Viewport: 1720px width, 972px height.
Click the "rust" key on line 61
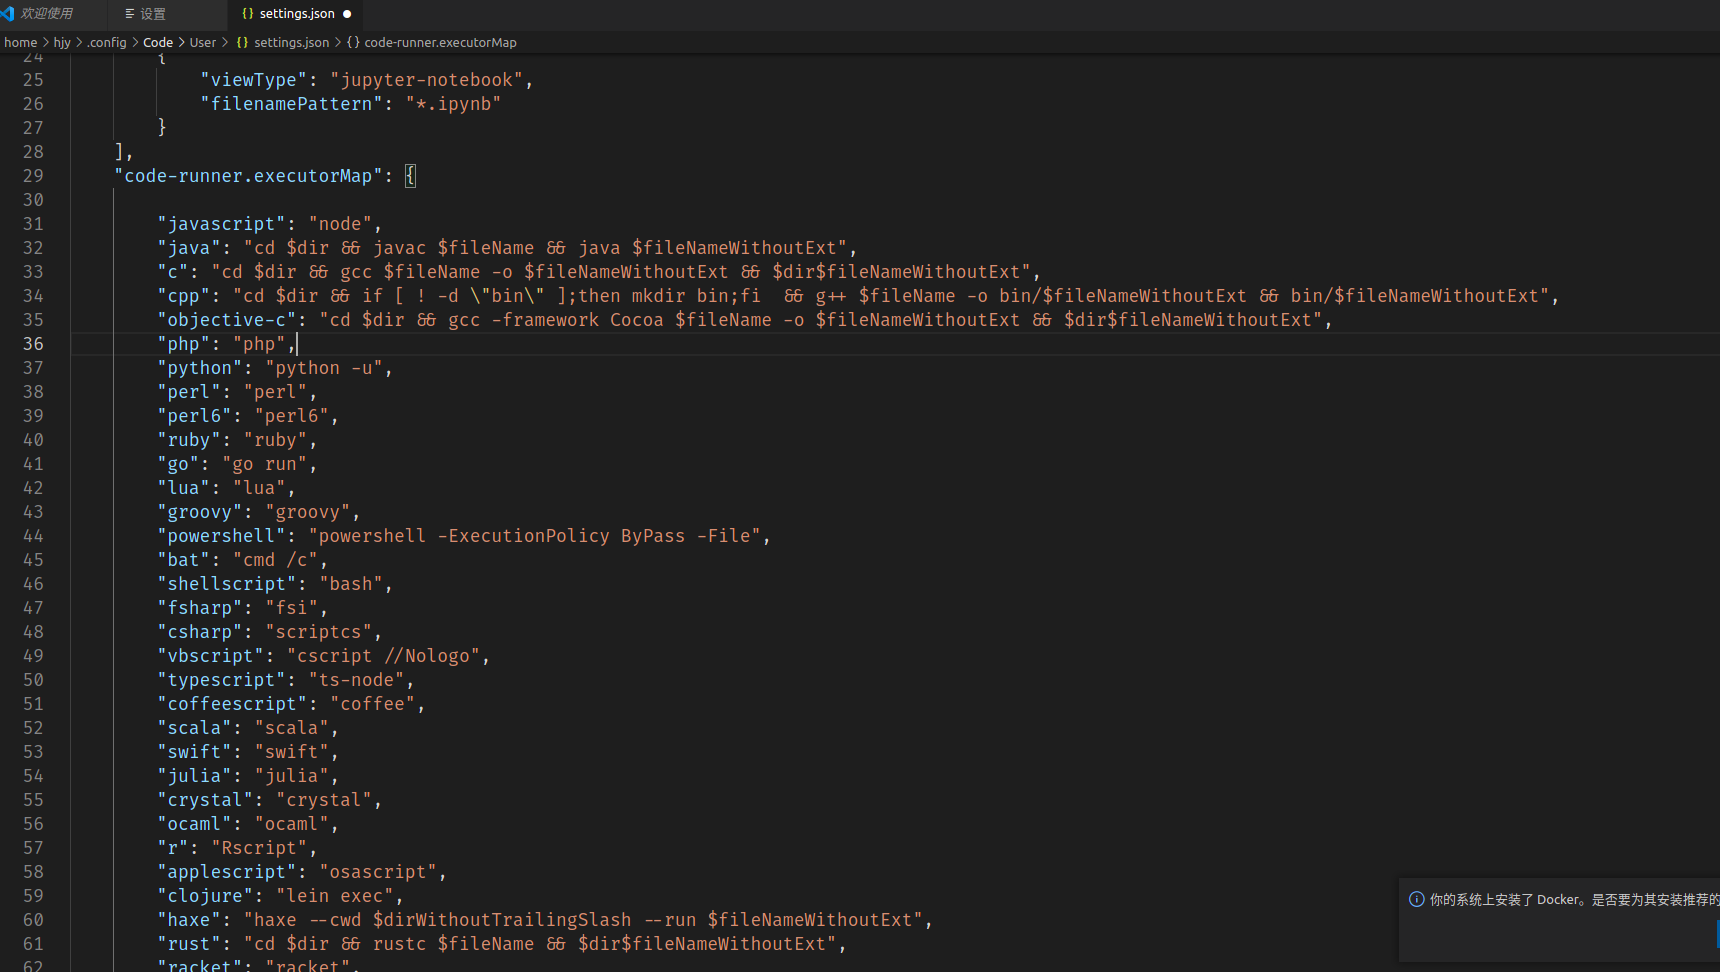[189, 944]
